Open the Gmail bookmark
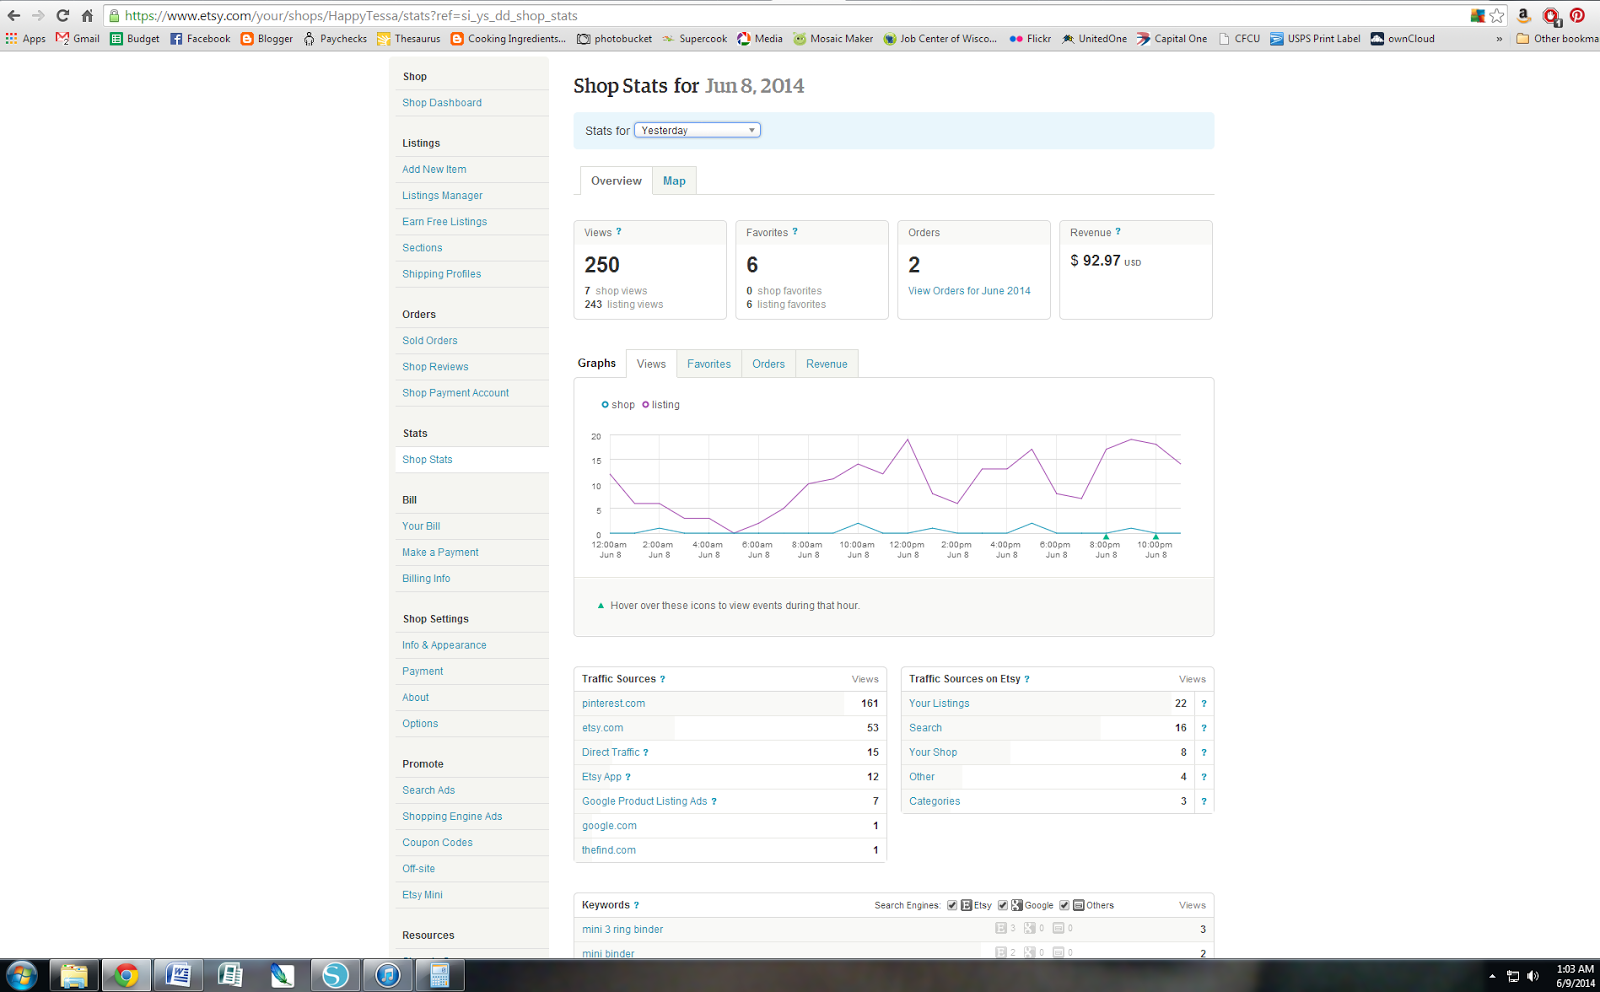Viewport: 1600px width, 992px height. pyautogui.click(x=78, y=39)
